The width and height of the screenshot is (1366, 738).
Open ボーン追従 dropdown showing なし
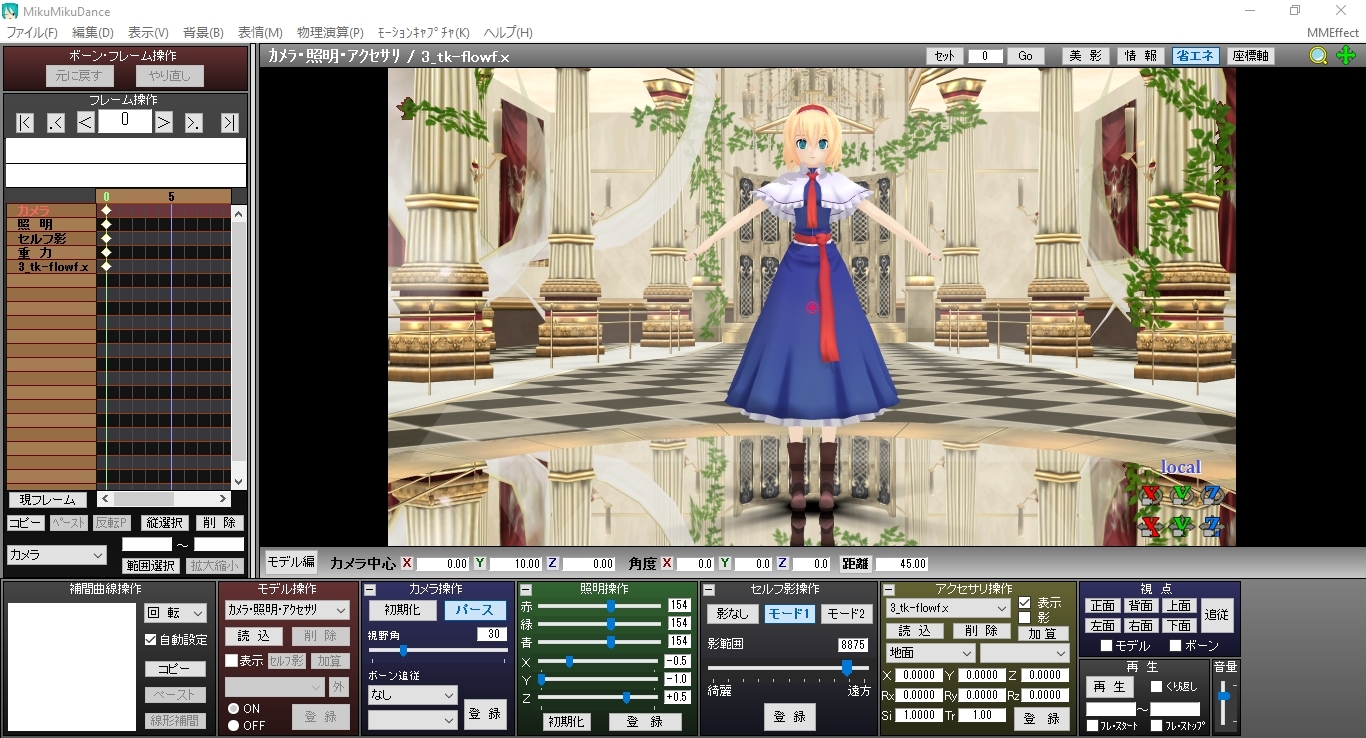pos(412,694)
